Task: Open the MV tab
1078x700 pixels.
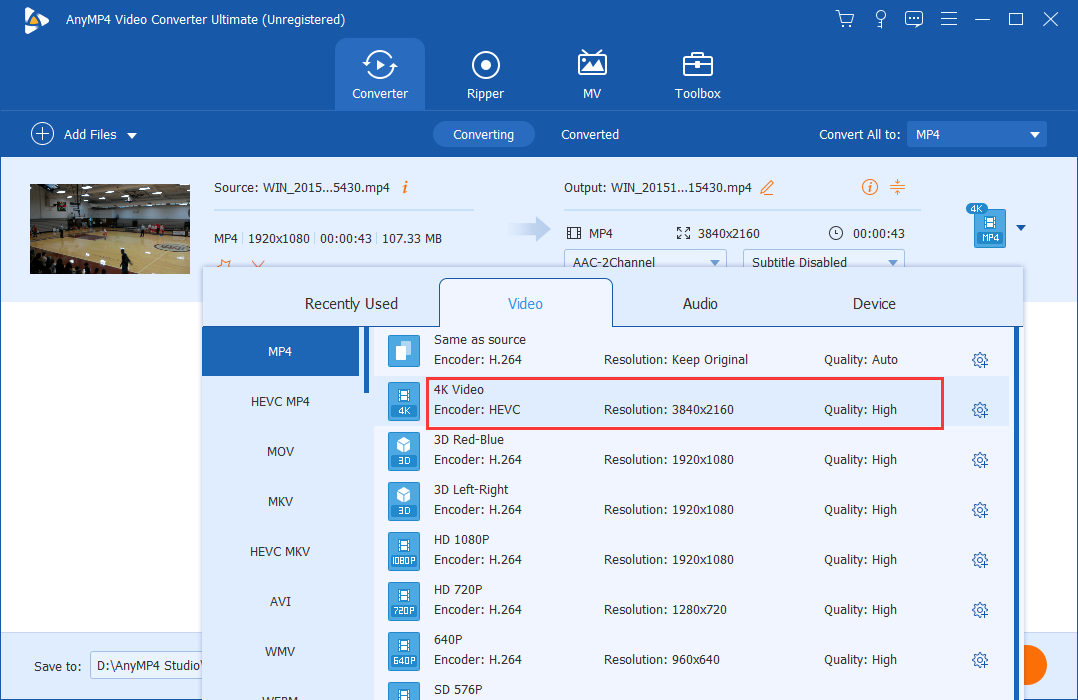Action: [x=592, y=74]
